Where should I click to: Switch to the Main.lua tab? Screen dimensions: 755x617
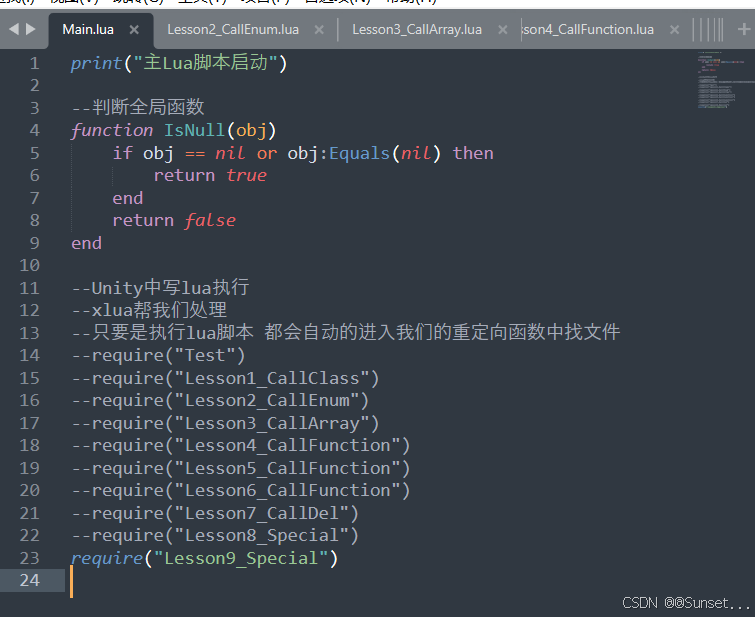click(88, 30)
